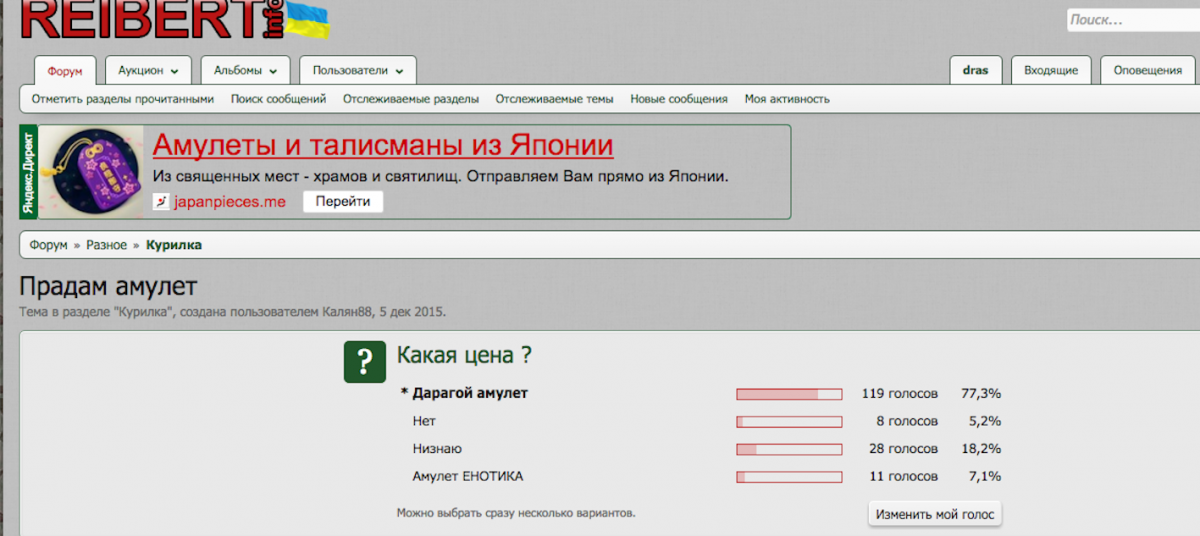Click the Поиск search field
Viewport: 1200px width, 536px height.
pos(1130,20)
